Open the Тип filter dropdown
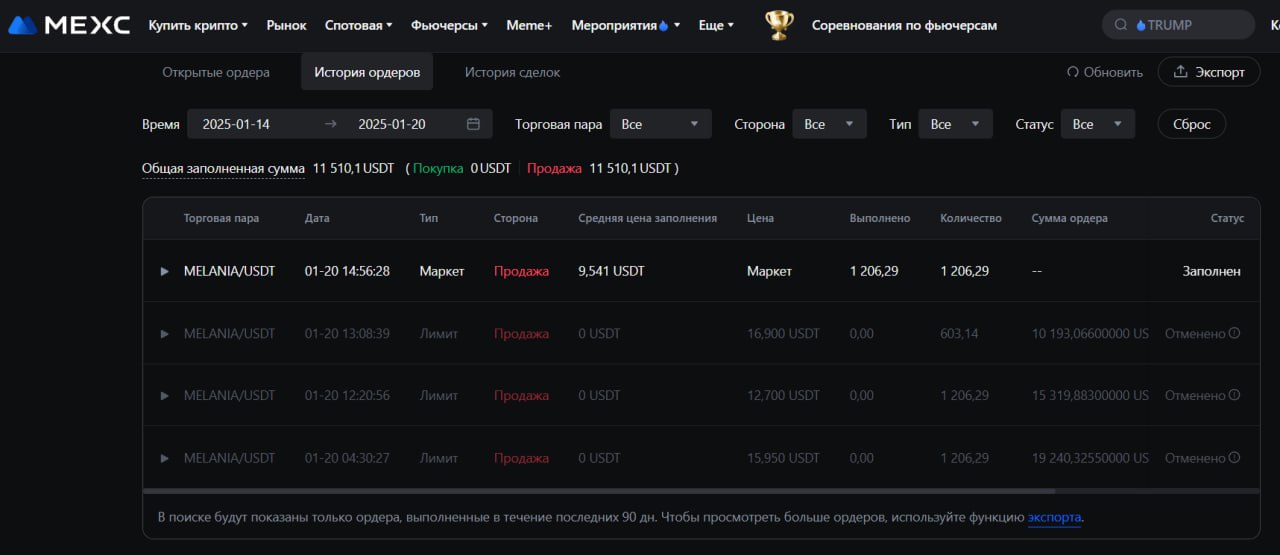The image size is (1280, 555). click(955, 124)
